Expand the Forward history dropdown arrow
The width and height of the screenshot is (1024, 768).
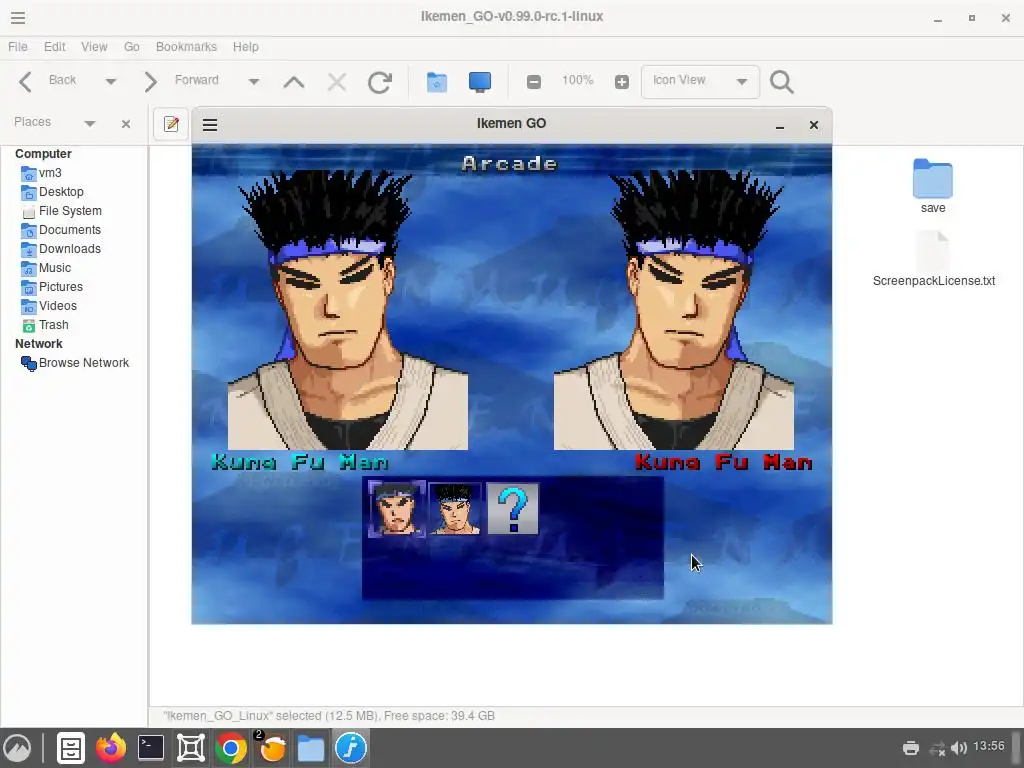254,82
